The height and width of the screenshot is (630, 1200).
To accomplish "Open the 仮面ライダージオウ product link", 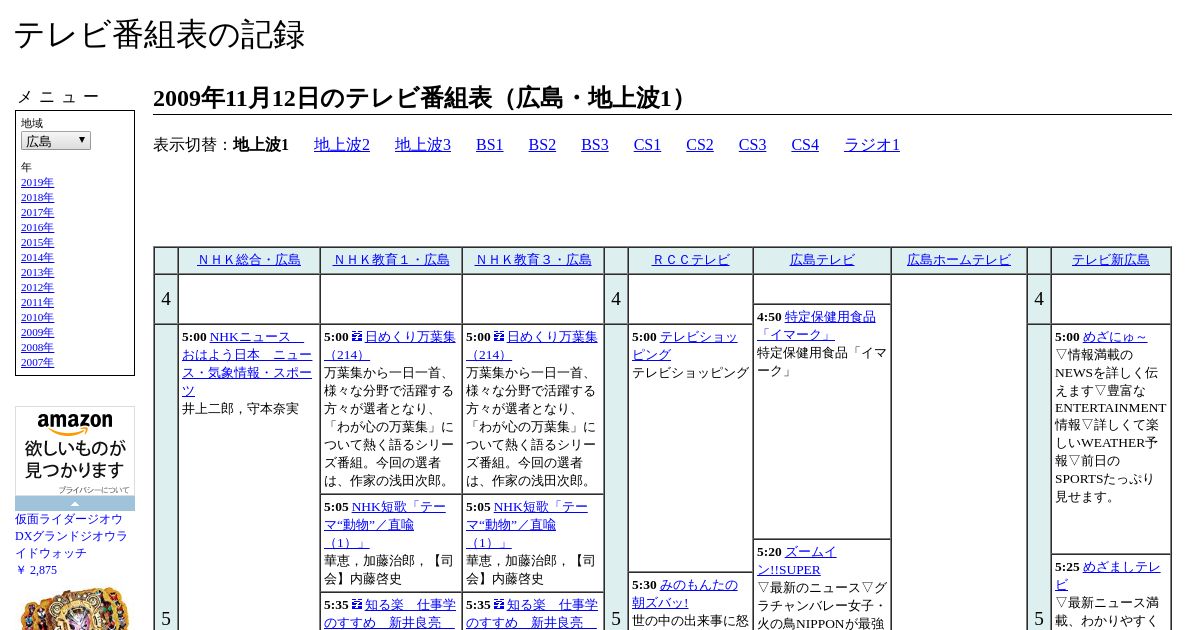I will pyautogui.click(x=71, y=536).
